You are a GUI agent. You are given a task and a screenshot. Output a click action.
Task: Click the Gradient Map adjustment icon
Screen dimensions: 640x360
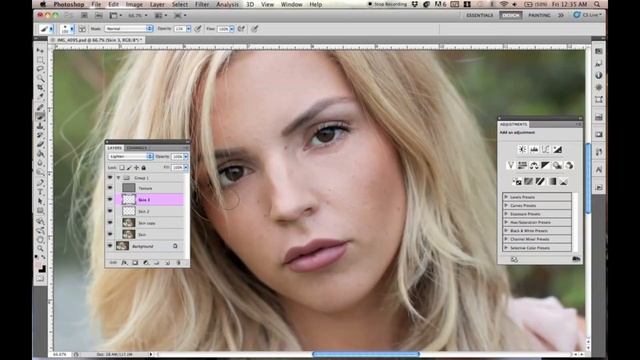pos(552,181)
